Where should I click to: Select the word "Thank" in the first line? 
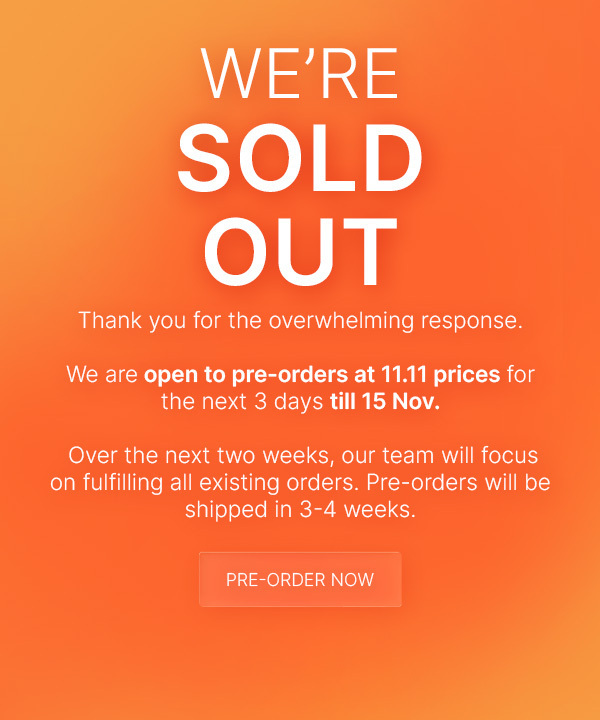[x=105, y=322]
